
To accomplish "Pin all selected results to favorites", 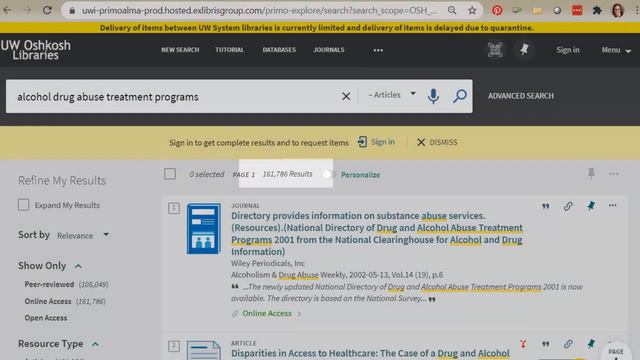I will tap(591, 174).
